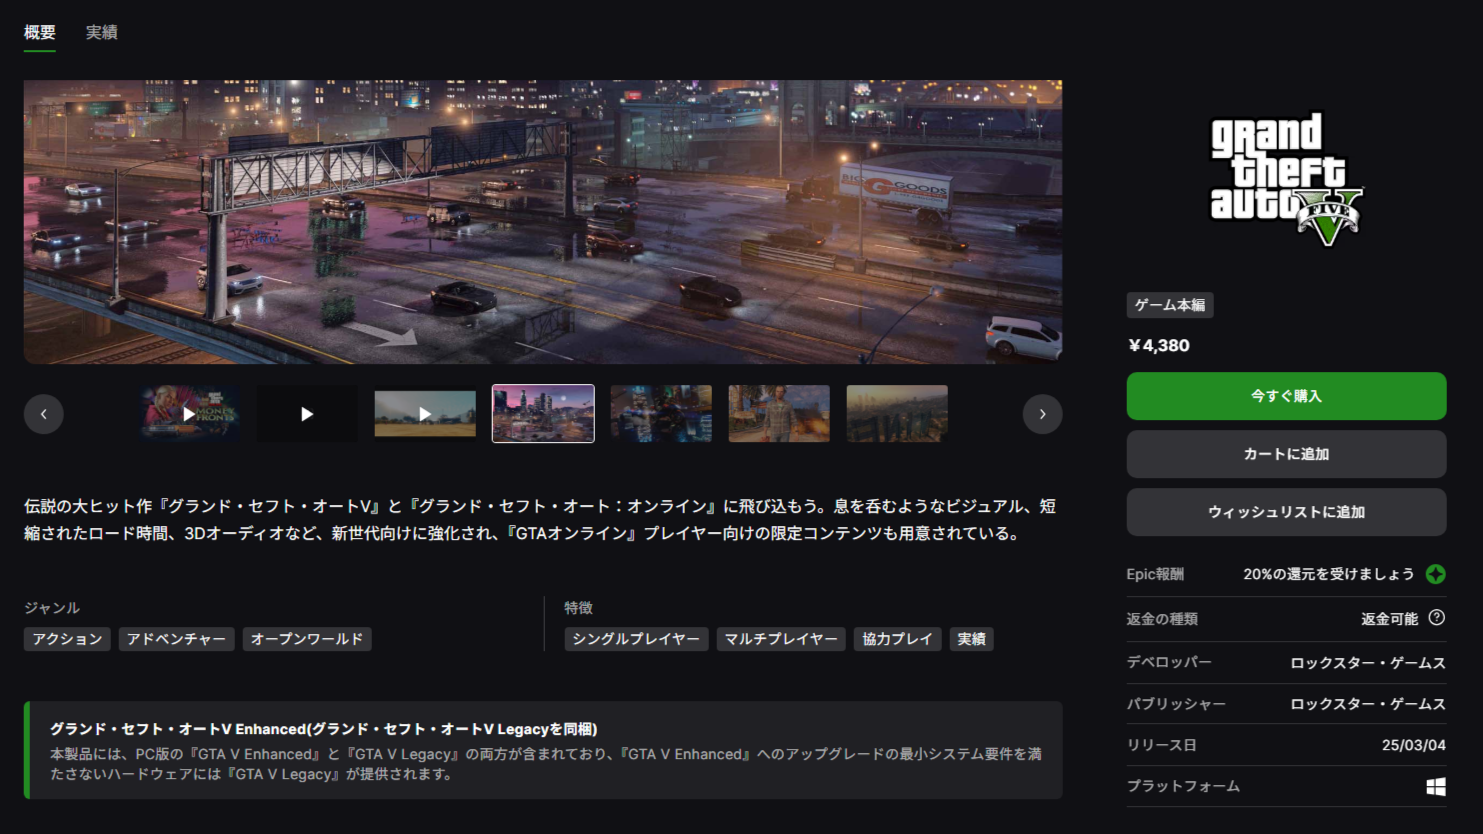
Task: Click the ¥4,380 price text
Action: point(1159,346)
